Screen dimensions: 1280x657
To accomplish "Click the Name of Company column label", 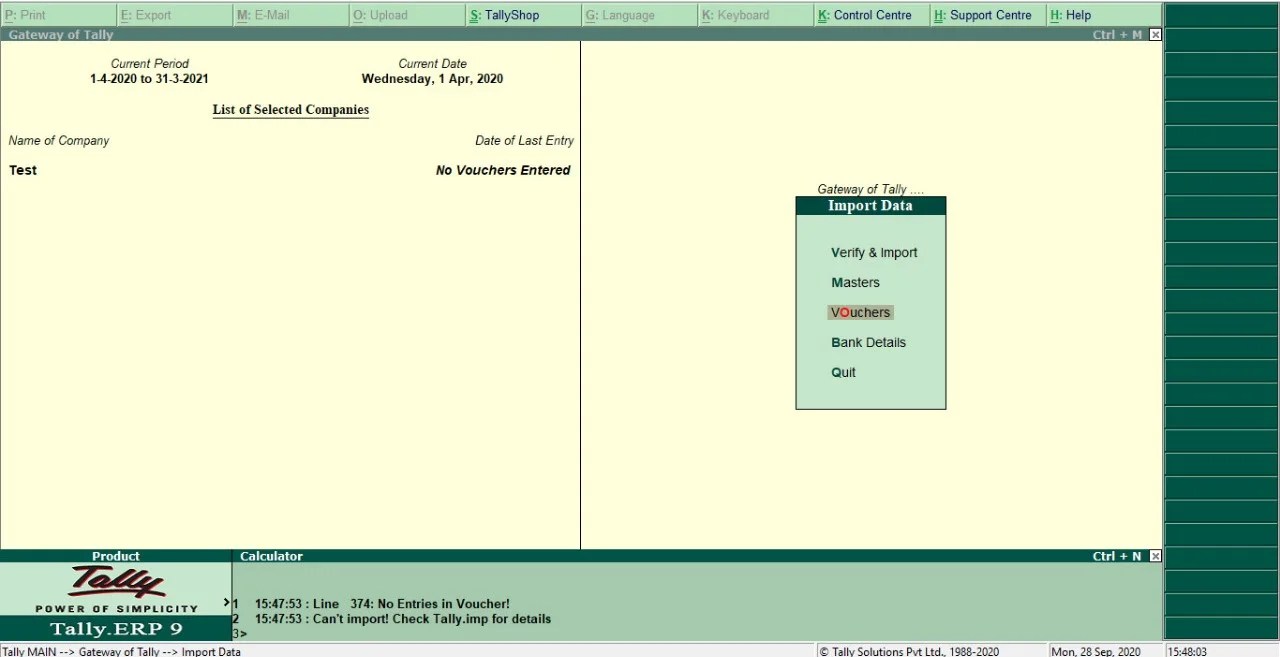I will (x=59, y=141).
